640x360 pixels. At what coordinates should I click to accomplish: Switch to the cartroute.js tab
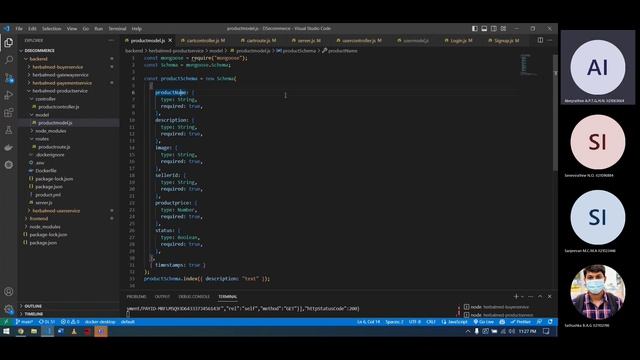tap(258, 40)
